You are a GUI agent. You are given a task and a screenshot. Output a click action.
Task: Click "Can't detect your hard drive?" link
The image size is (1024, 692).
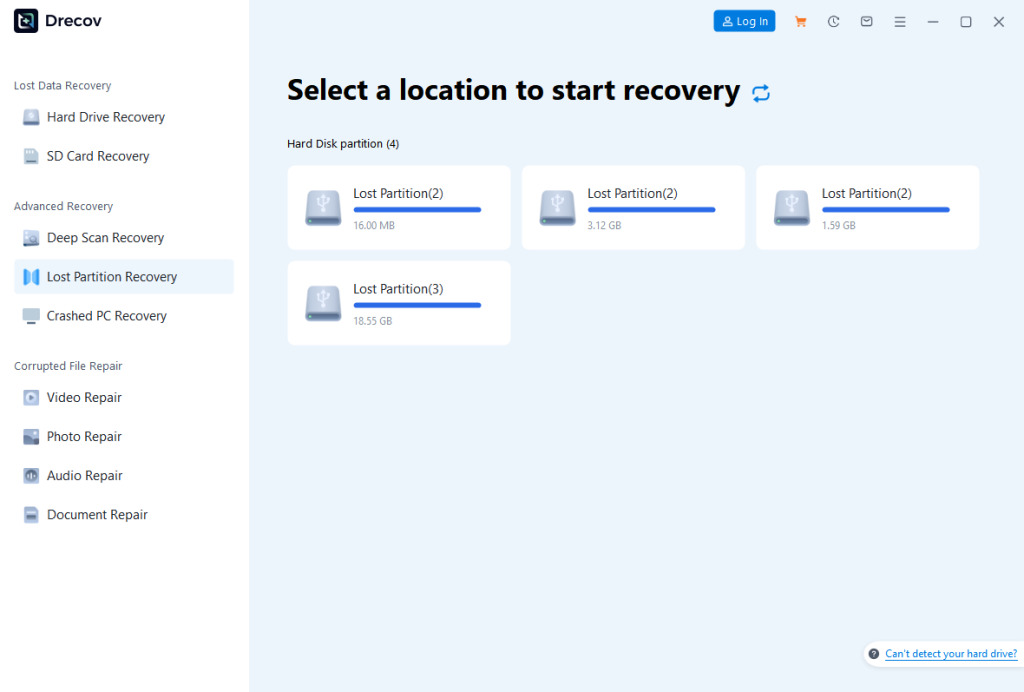[x=951, y=654]
